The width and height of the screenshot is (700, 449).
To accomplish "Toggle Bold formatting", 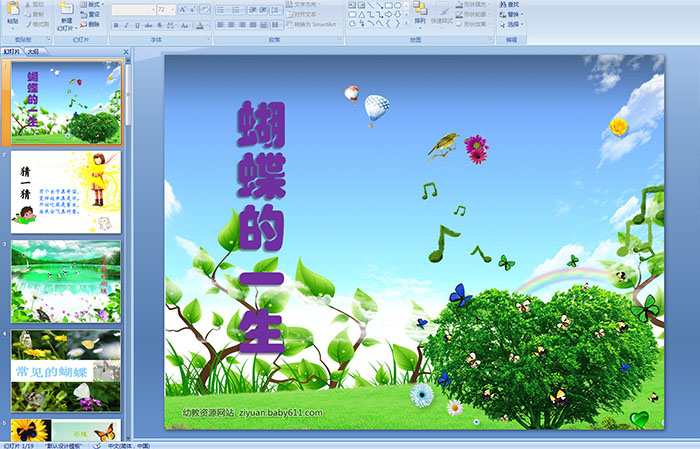I will pyautogui.click(x=115, y=24).
